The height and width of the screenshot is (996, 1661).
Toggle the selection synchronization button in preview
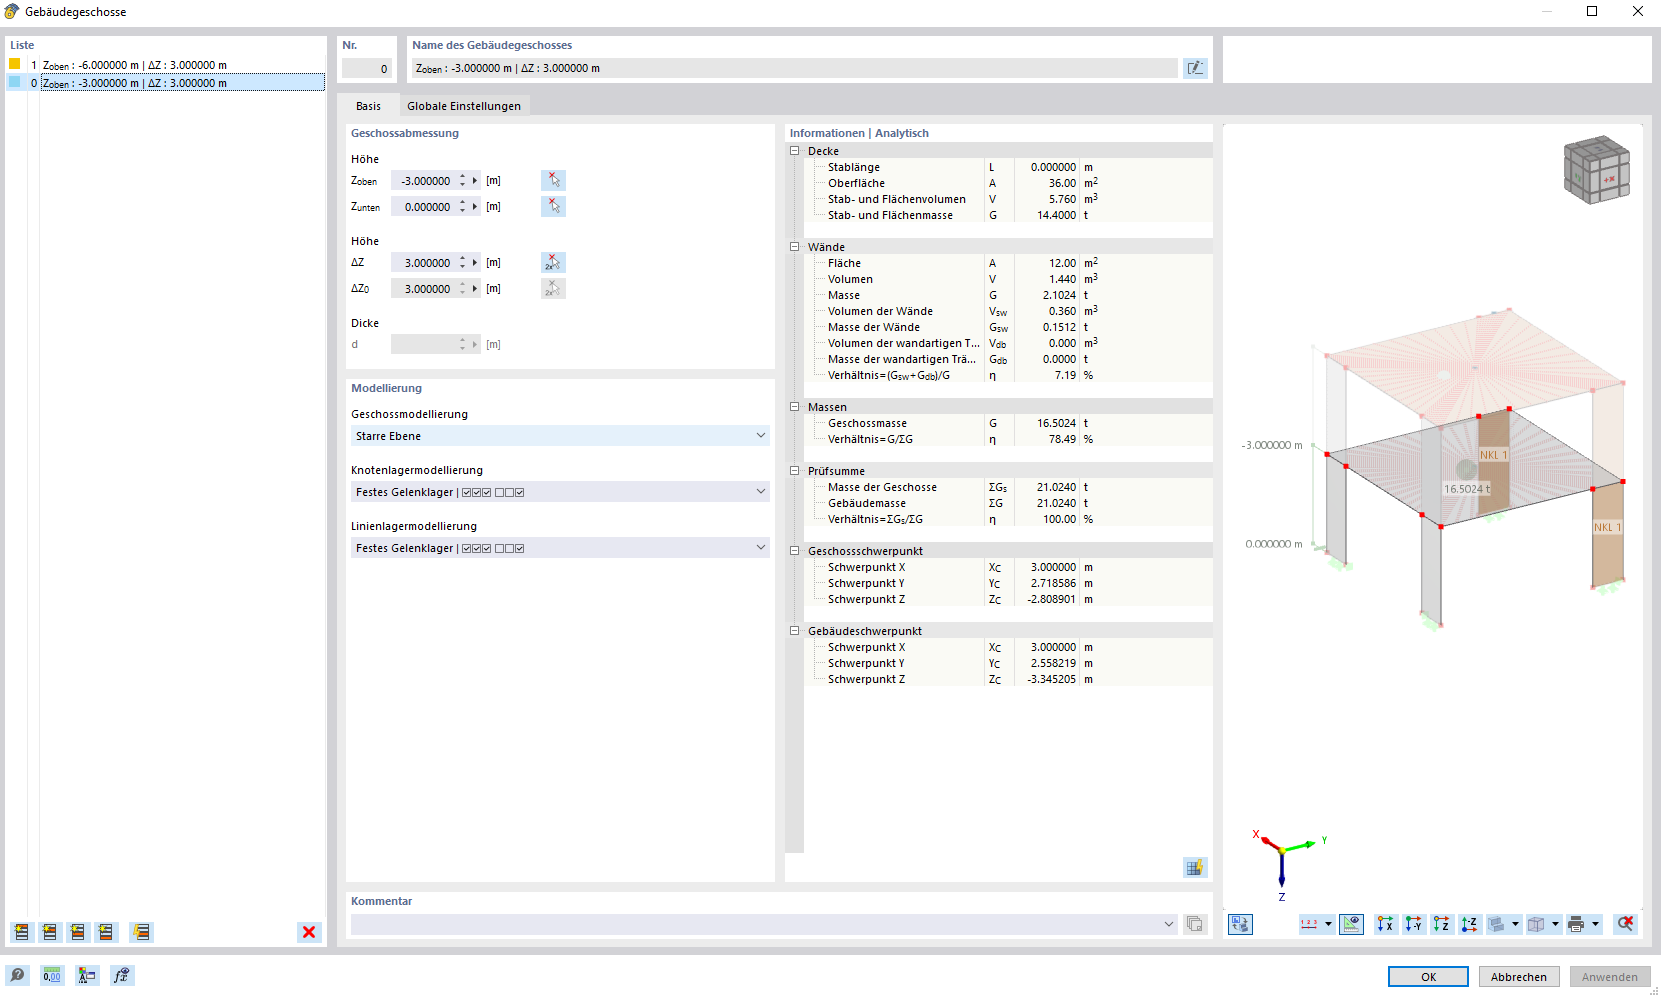tap(1240, 924)
